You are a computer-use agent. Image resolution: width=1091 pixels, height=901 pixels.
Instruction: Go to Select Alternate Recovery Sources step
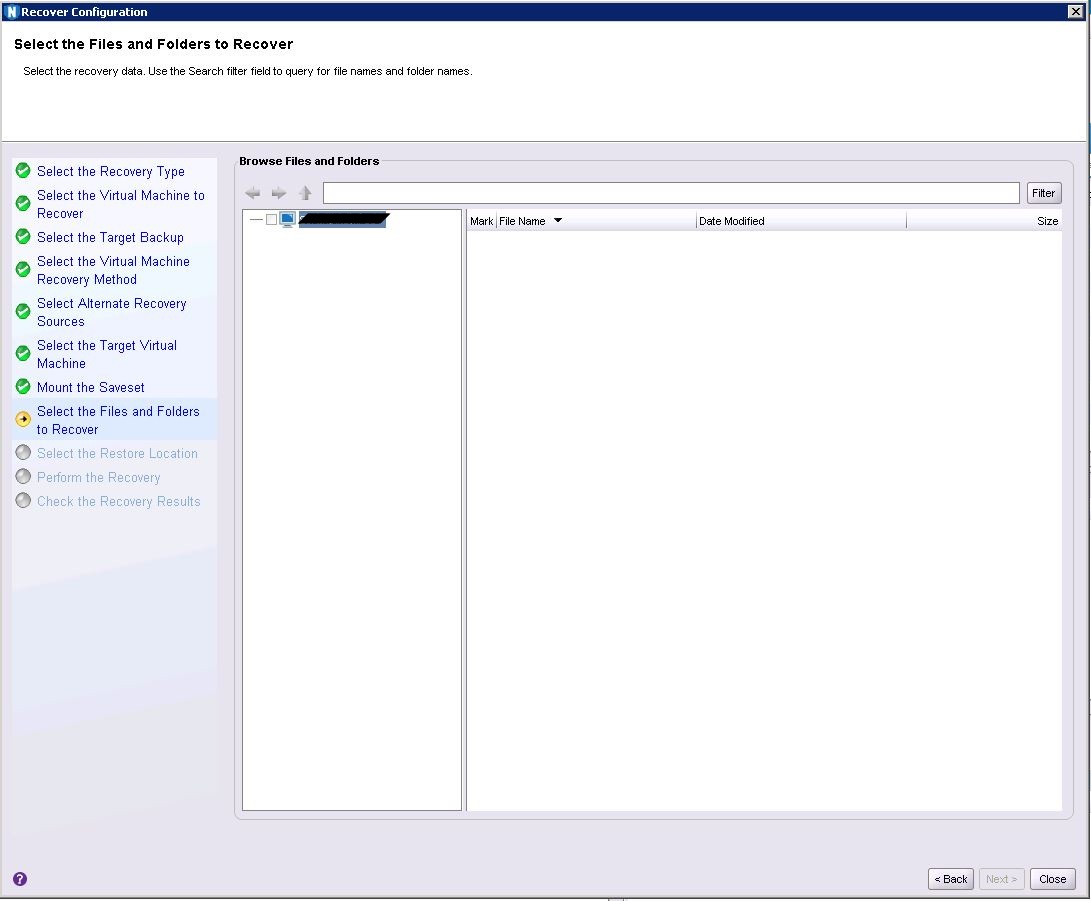click(x=111, y=312)
